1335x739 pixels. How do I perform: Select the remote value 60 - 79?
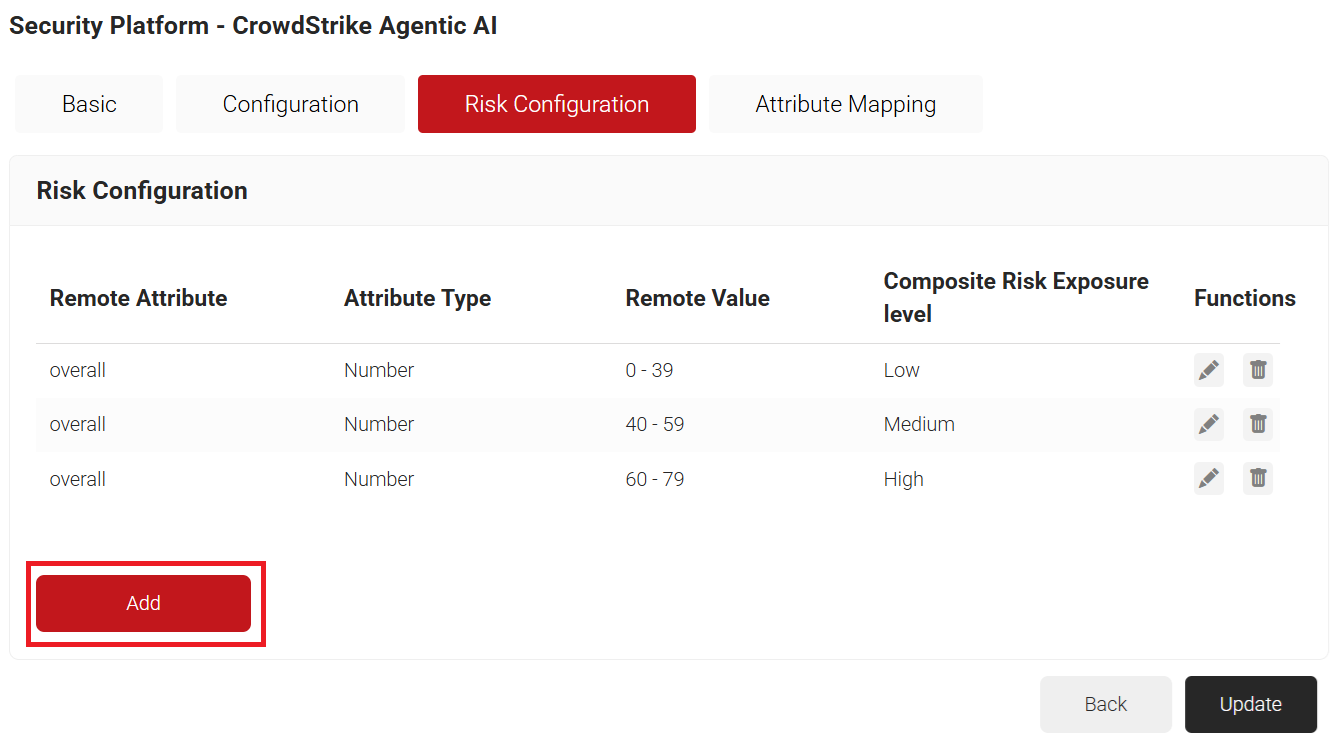[x=655, y=479]
